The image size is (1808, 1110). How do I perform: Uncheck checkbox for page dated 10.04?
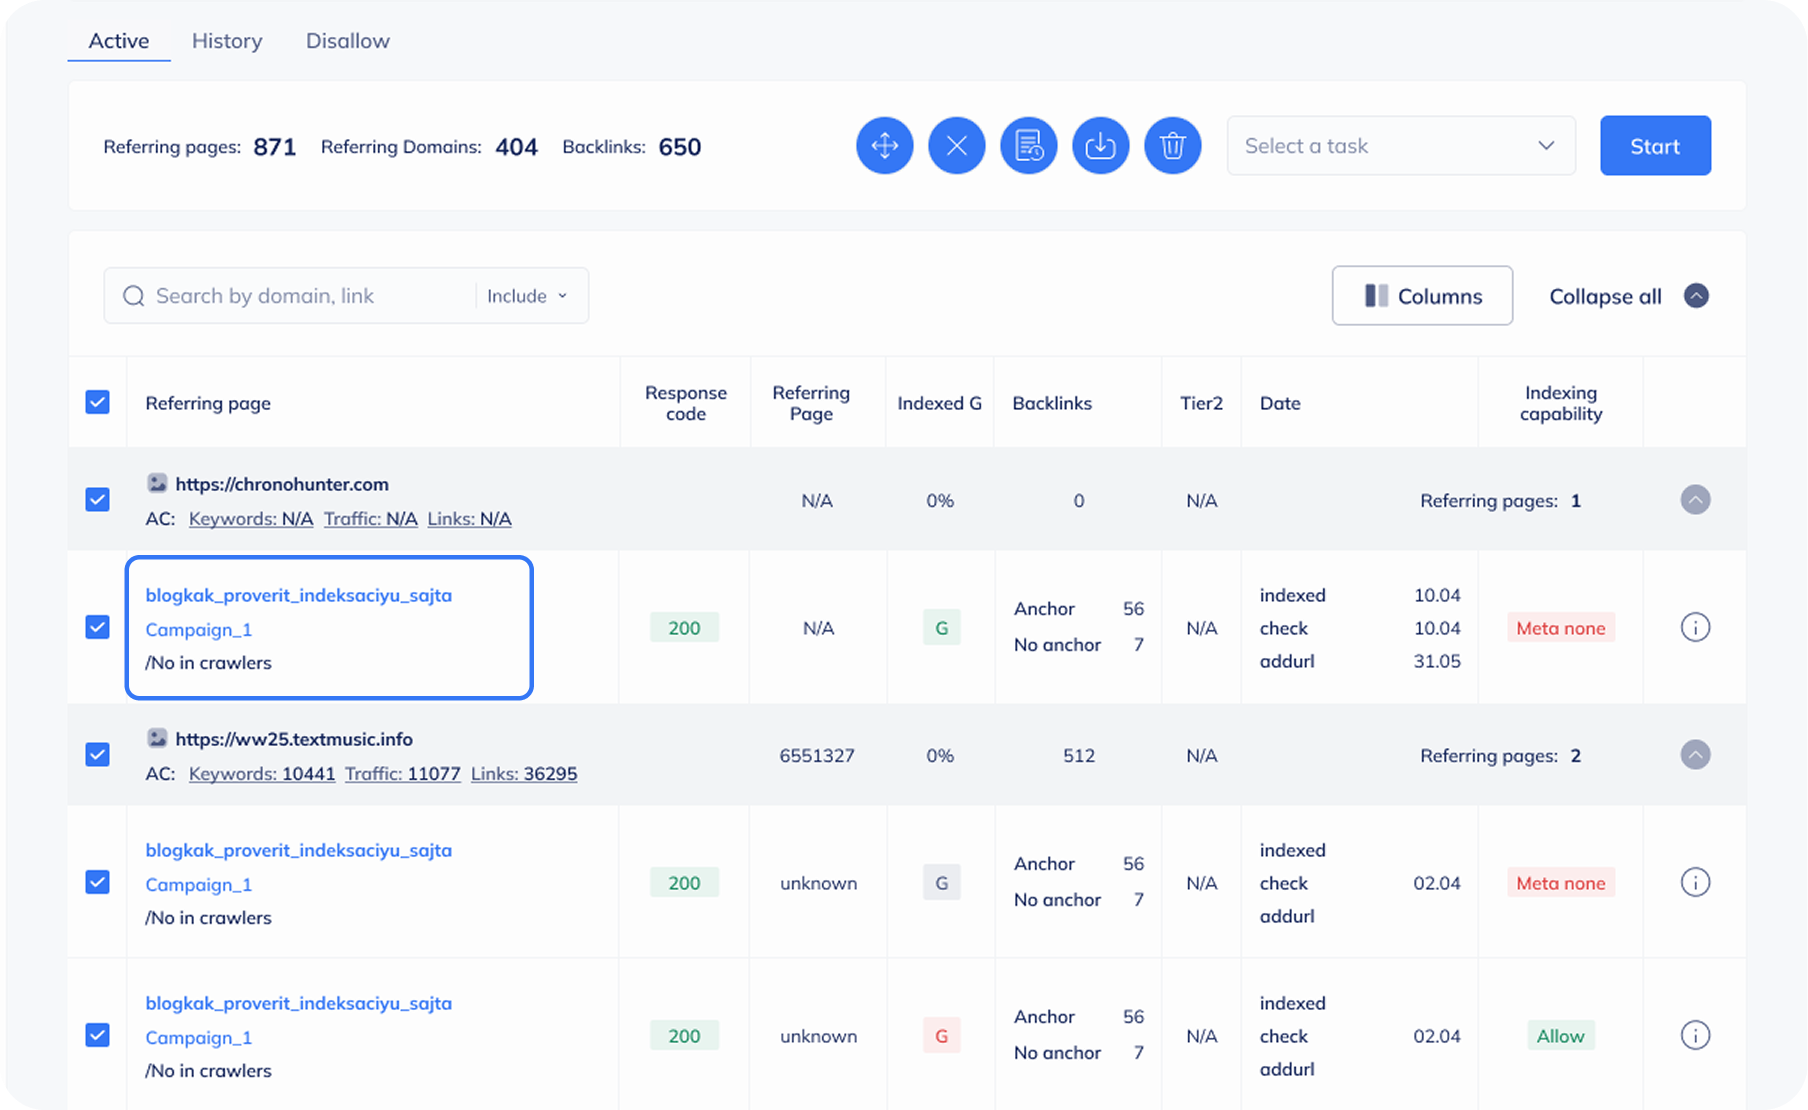(x=97, y=627)
